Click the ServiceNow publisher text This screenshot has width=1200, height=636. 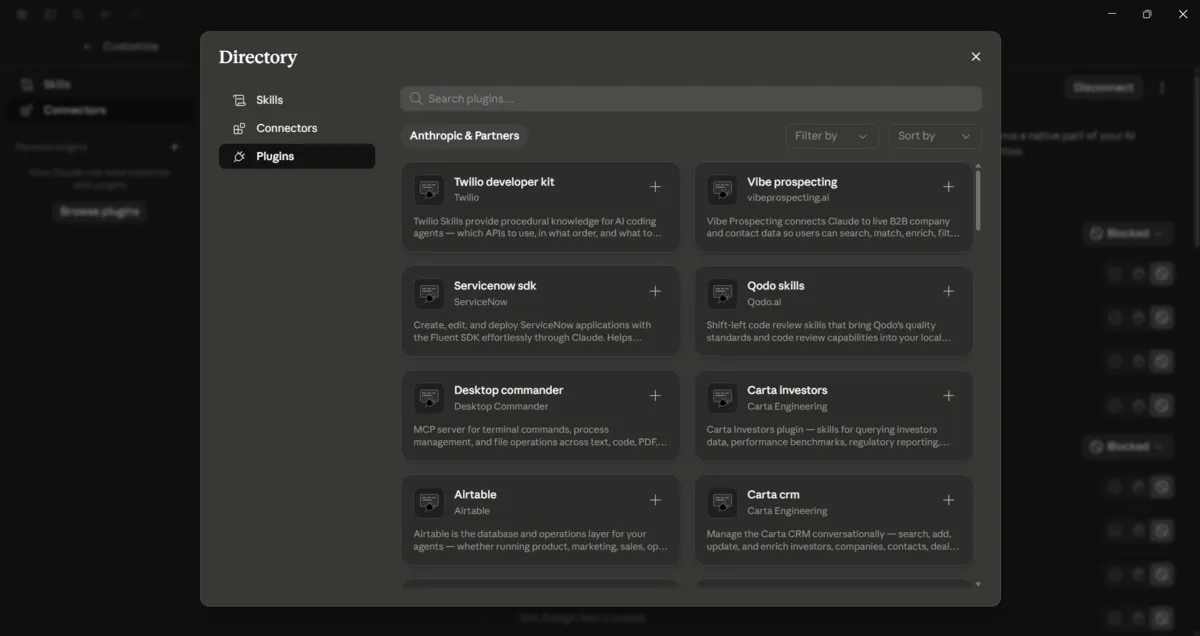point(481,302)
